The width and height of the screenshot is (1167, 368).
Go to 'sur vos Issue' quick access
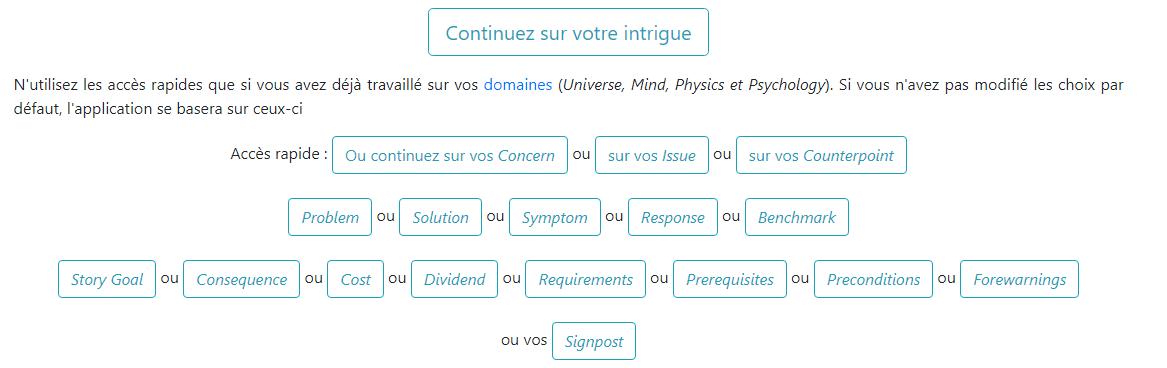click(652, 155)
